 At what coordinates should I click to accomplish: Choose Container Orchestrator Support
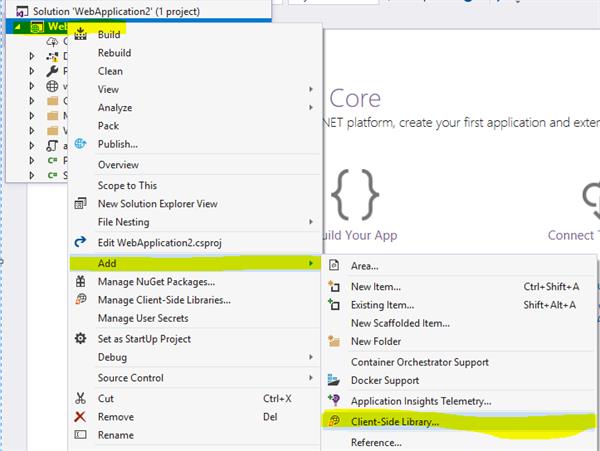pos(419,362)
